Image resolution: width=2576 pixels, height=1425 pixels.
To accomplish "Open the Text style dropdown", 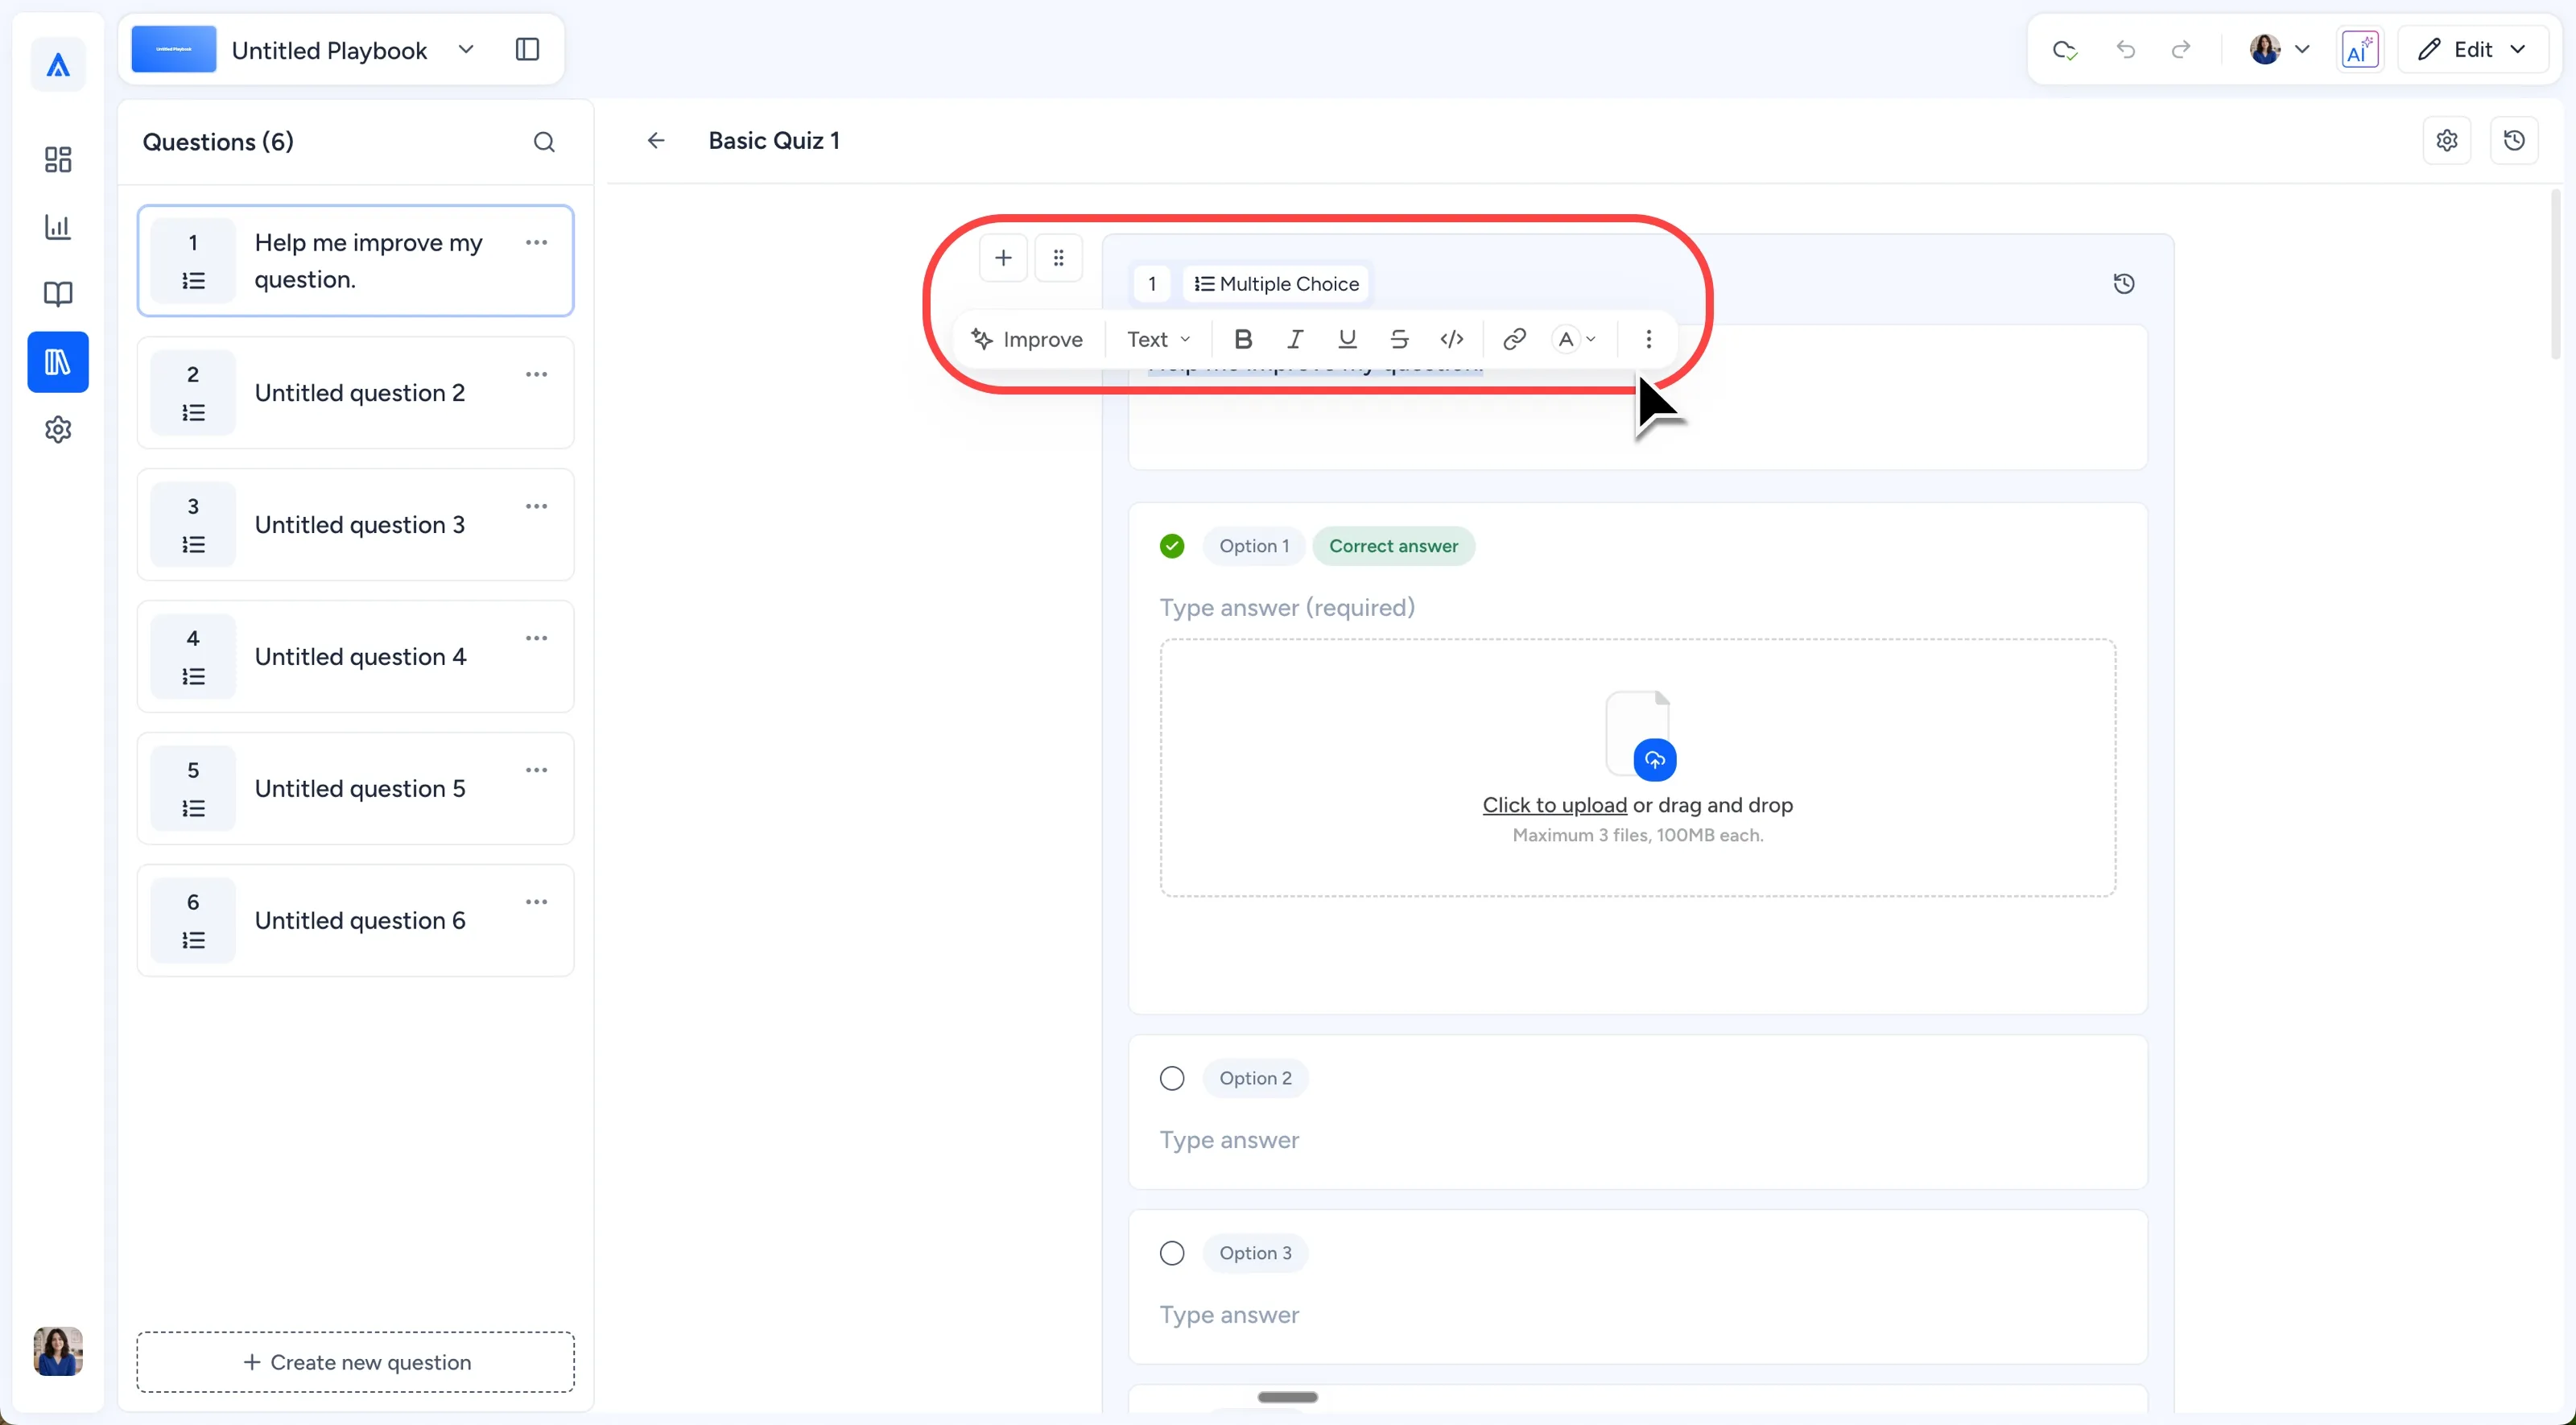I will [1158, 340].
